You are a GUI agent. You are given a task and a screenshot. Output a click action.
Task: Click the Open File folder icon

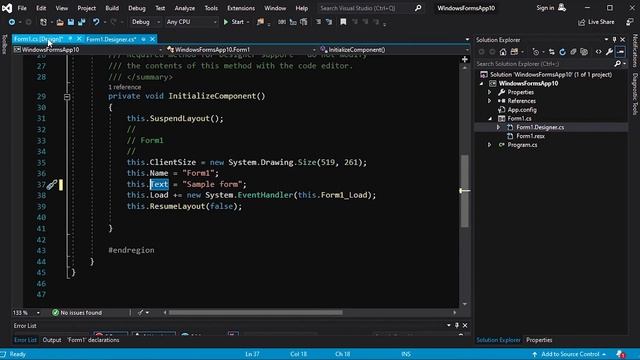point(60,22)
